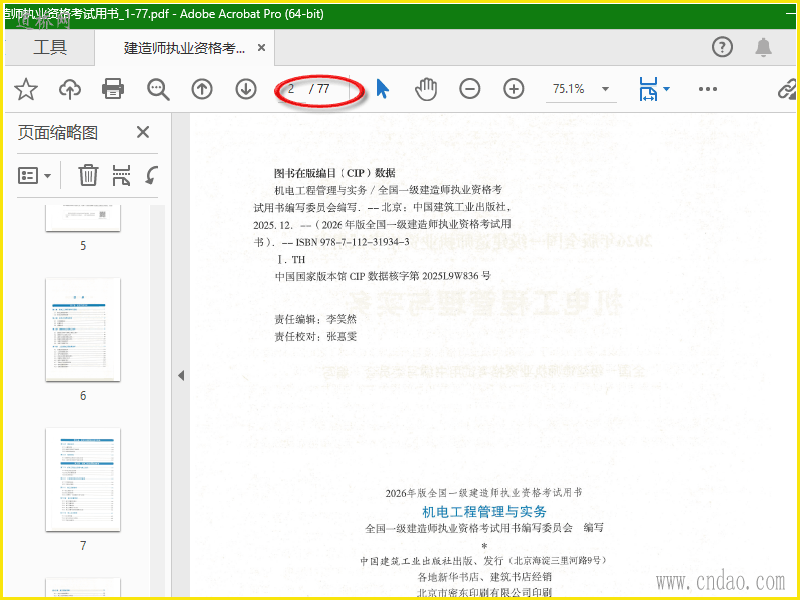
Task: Switch to the 建造师执业资格考 document tab
Action: [x=184, y=48]
